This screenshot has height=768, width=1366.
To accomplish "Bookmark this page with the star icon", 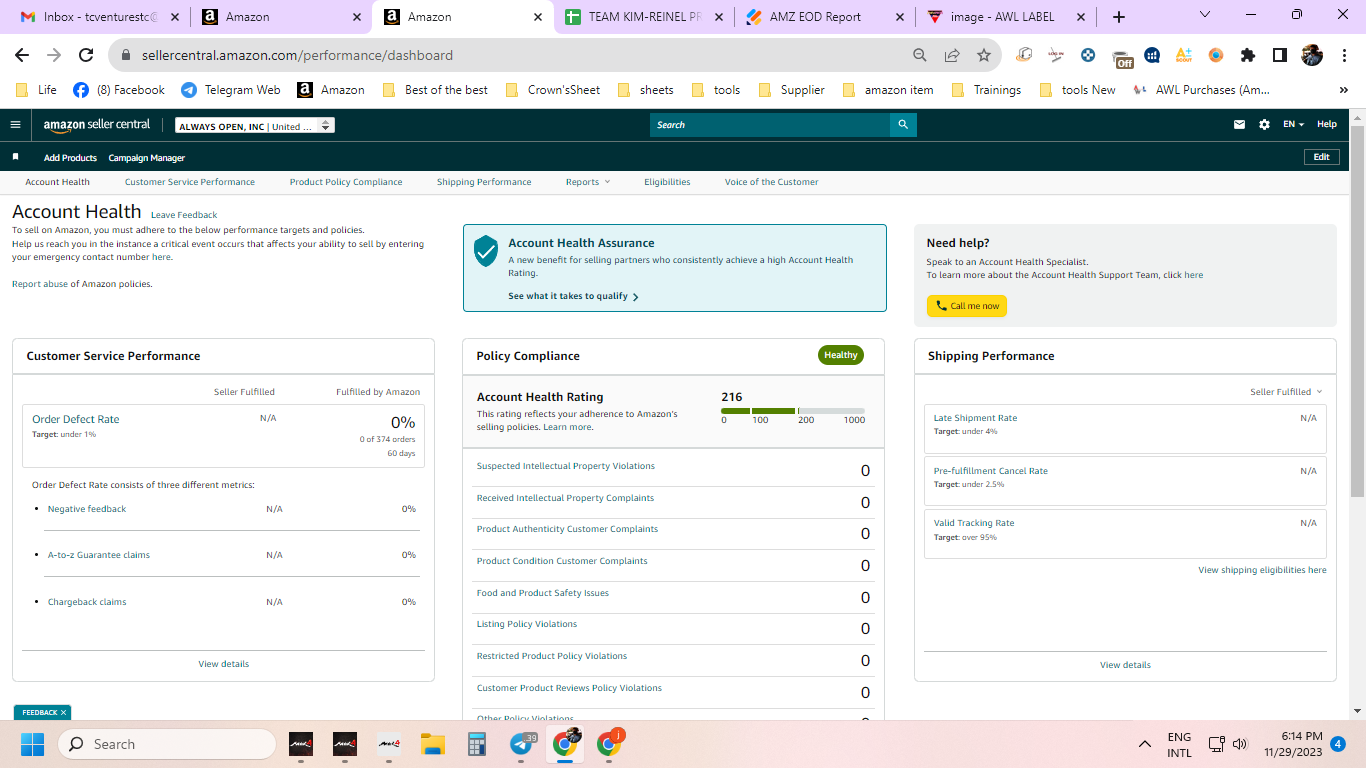I will pos(984,56).
